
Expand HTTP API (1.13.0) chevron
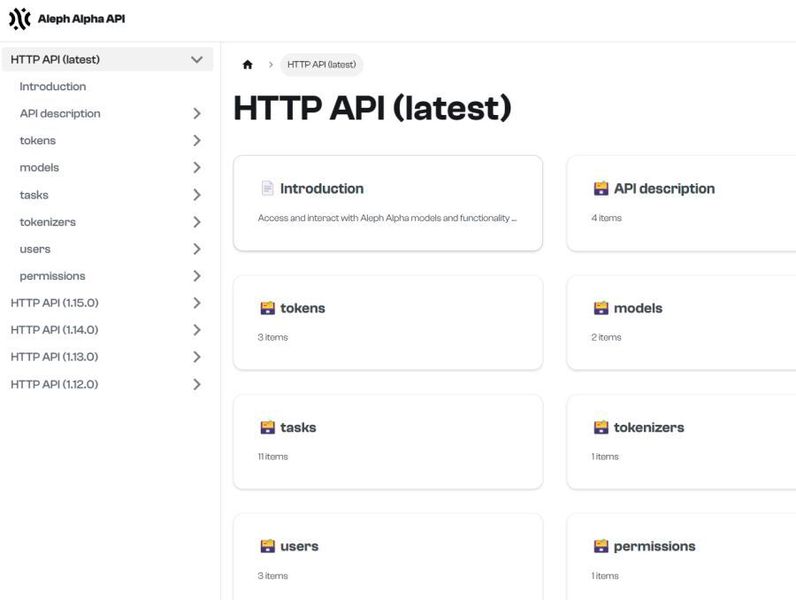tap(197, 357)
